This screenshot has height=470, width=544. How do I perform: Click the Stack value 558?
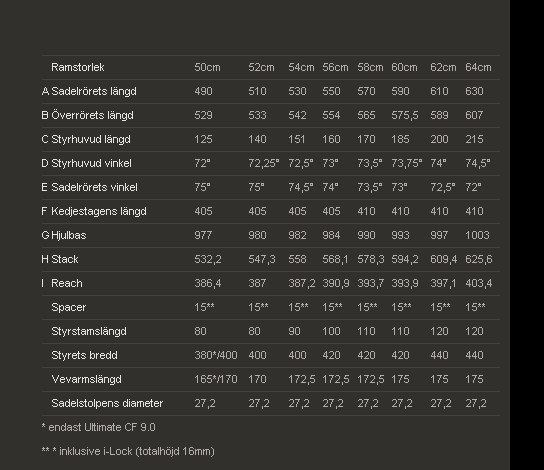click(x=297, y=259)
